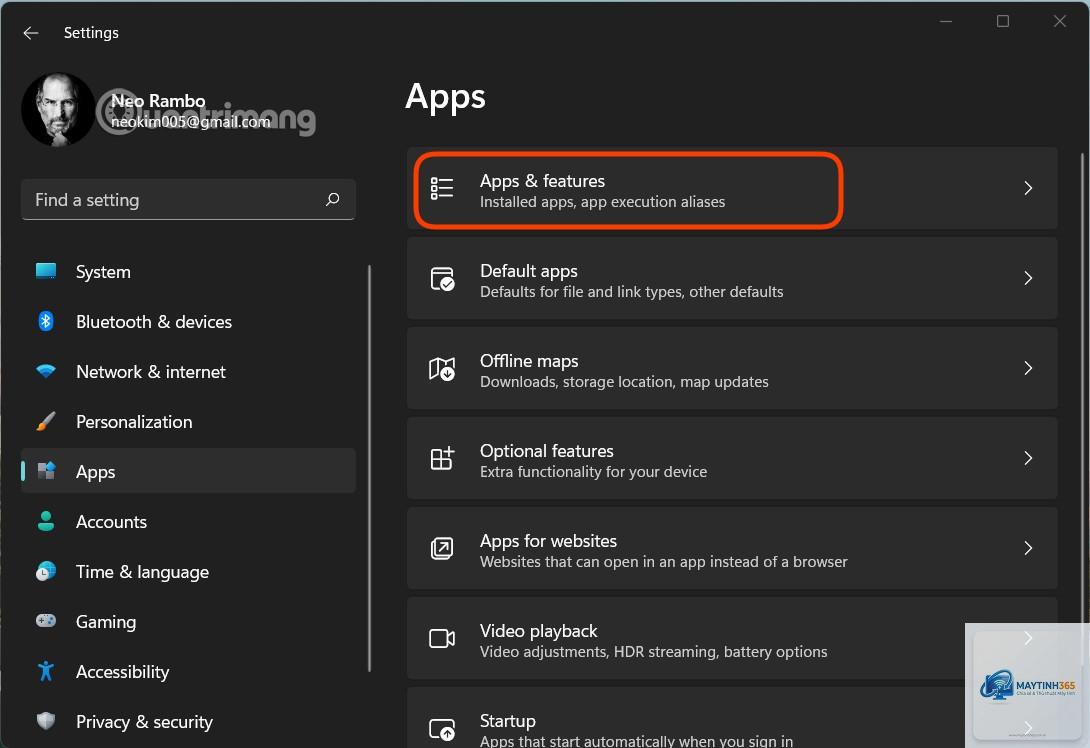Click the Settings window title
Image resolution: width=1090 pixels, height=748 pixels.
tap(91, 33)
